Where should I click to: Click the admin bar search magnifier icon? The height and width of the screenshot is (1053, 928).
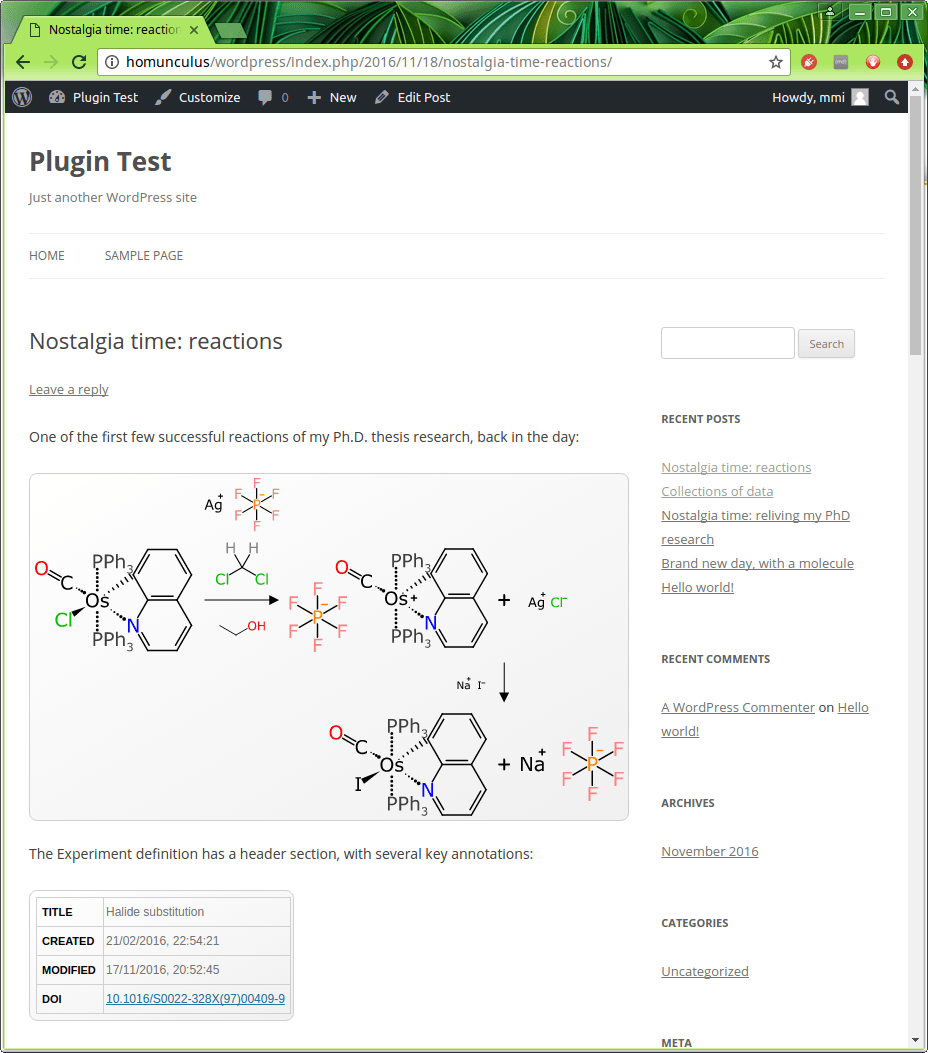892,97
